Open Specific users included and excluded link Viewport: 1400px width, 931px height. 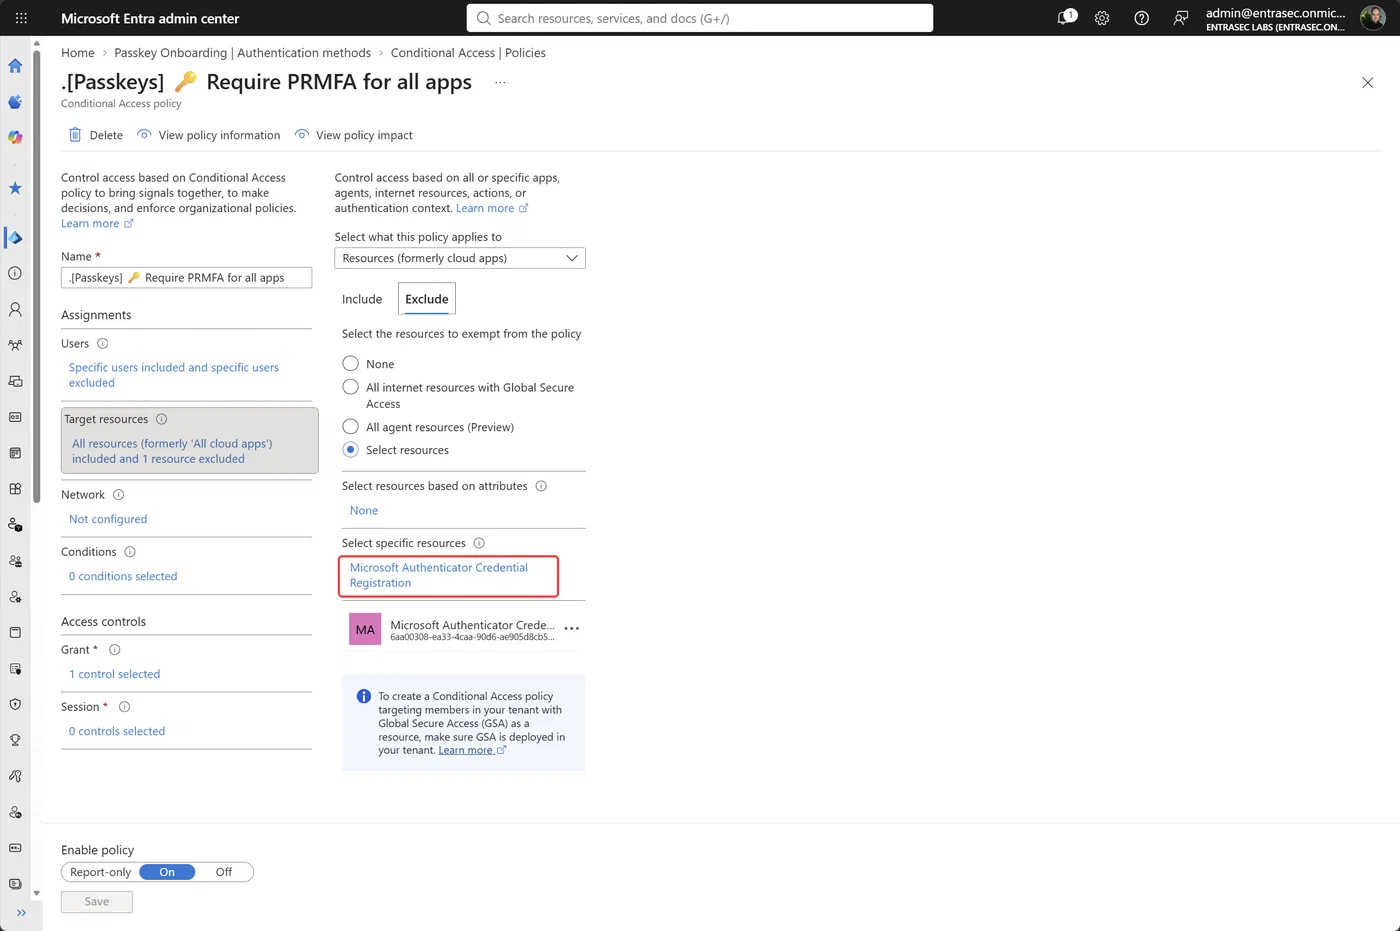click(174, 375)
